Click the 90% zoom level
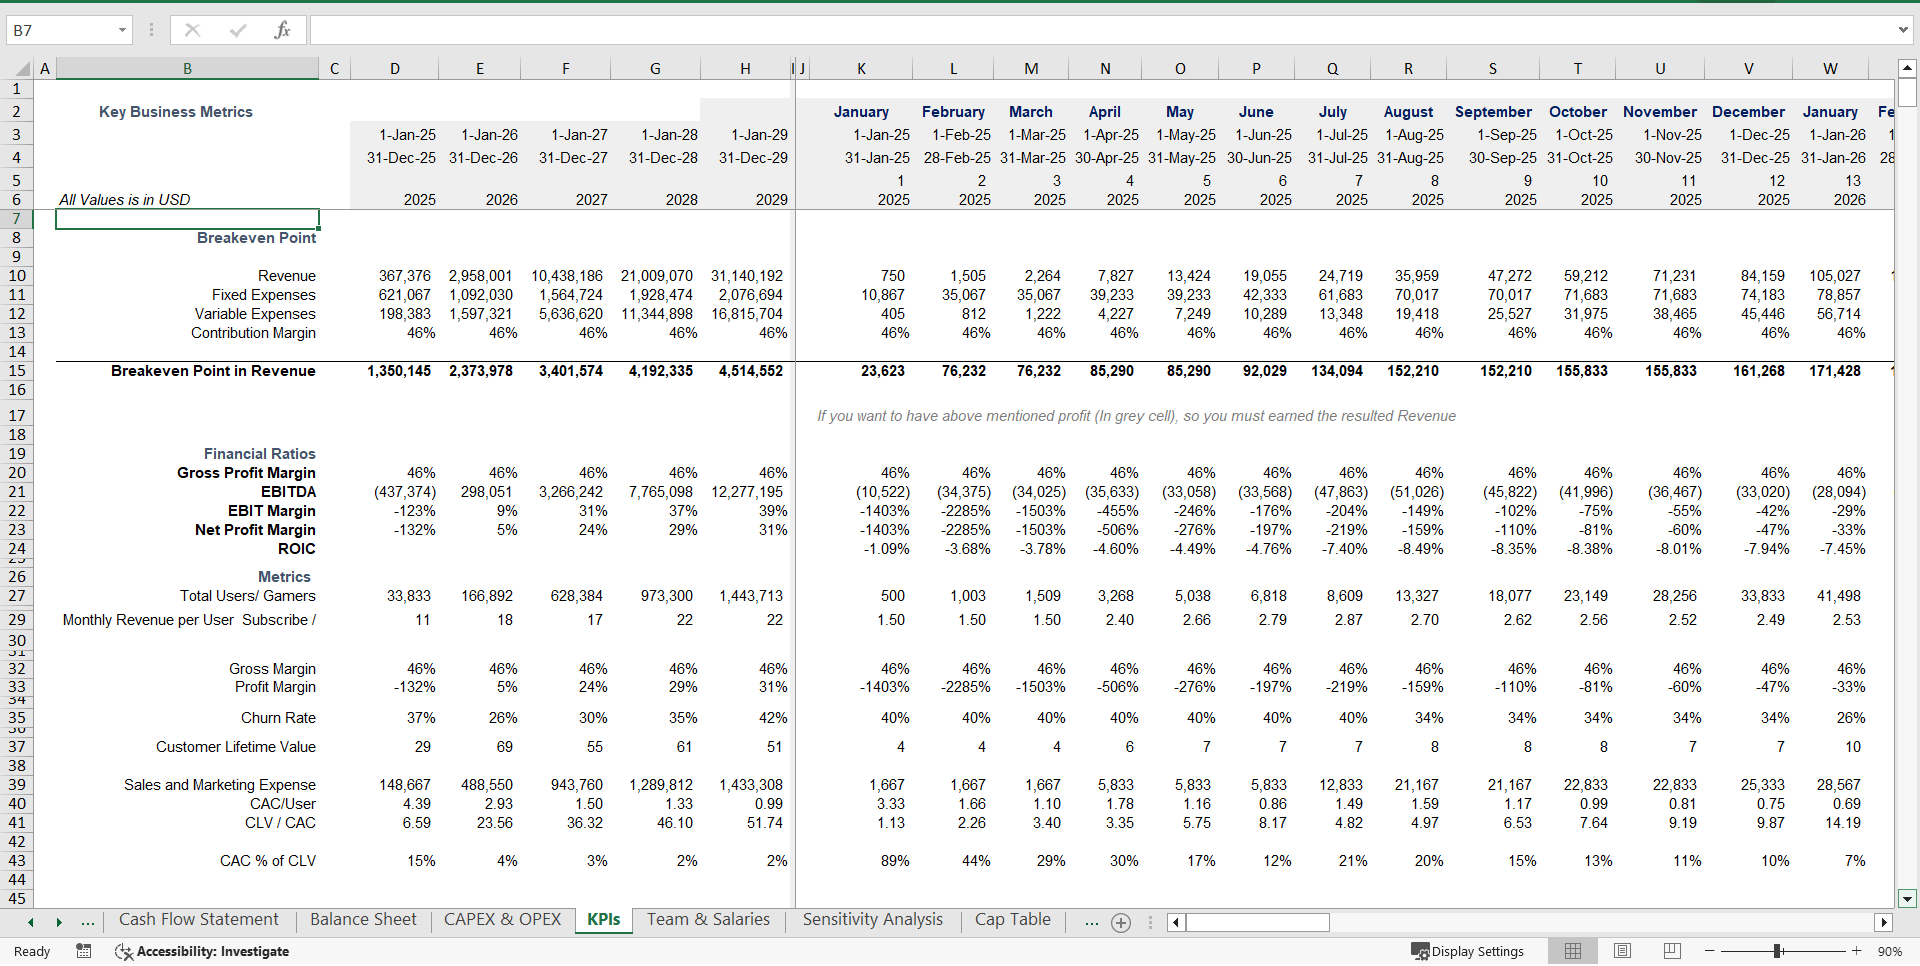 (1890, 951)
